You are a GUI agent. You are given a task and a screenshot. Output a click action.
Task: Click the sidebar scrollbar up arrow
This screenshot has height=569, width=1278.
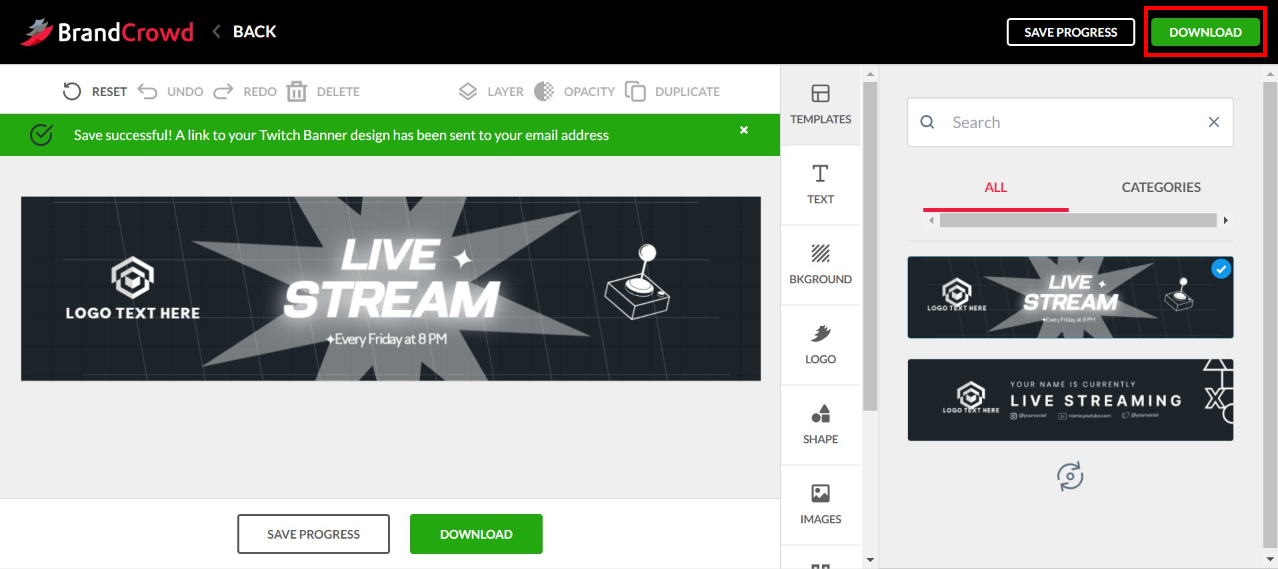tap(869, 74)
